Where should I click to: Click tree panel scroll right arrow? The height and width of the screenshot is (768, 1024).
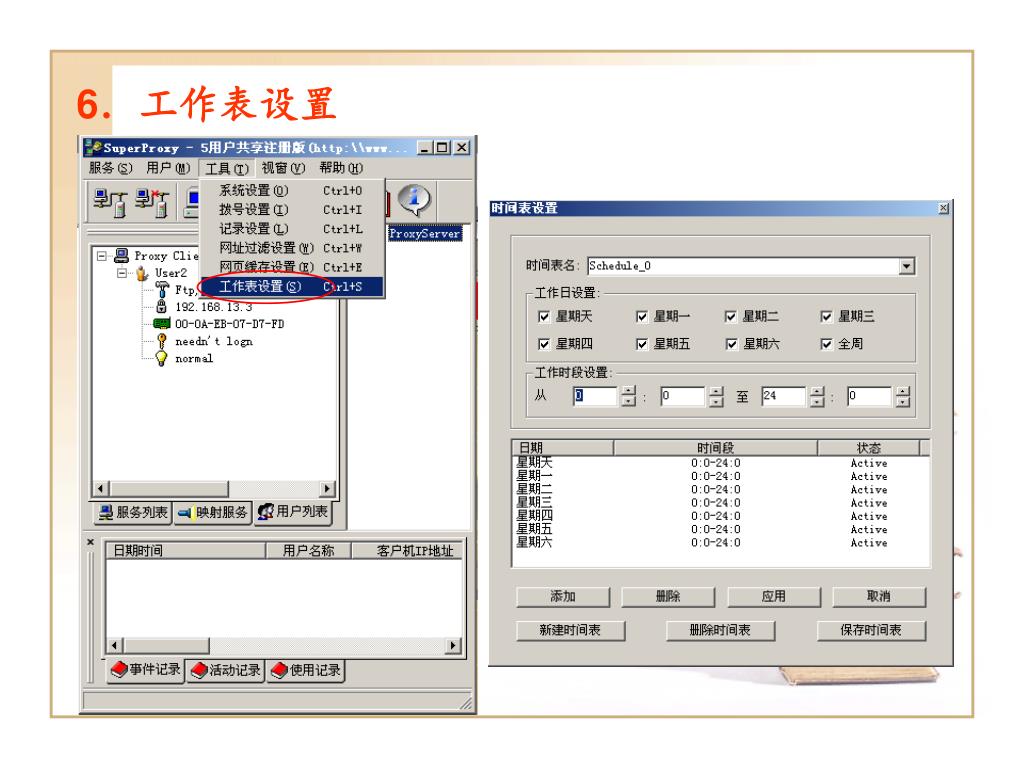click(x=327, y=488)
